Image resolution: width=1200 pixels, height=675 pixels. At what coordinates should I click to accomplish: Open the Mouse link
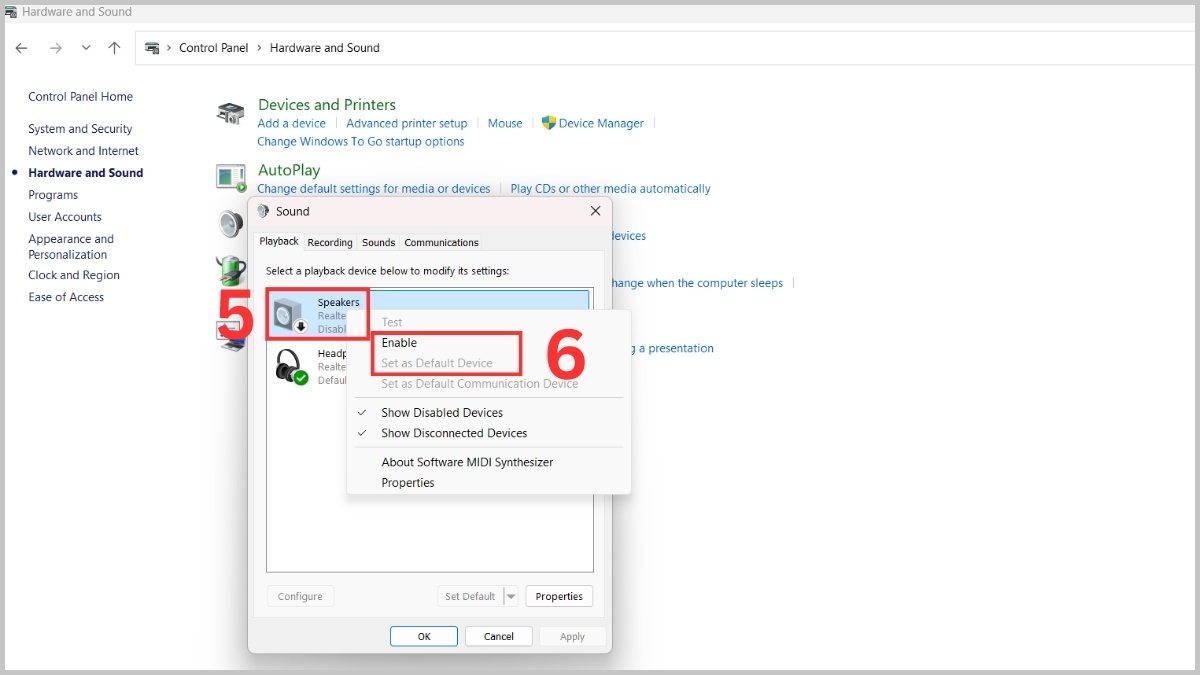(505, 123)
